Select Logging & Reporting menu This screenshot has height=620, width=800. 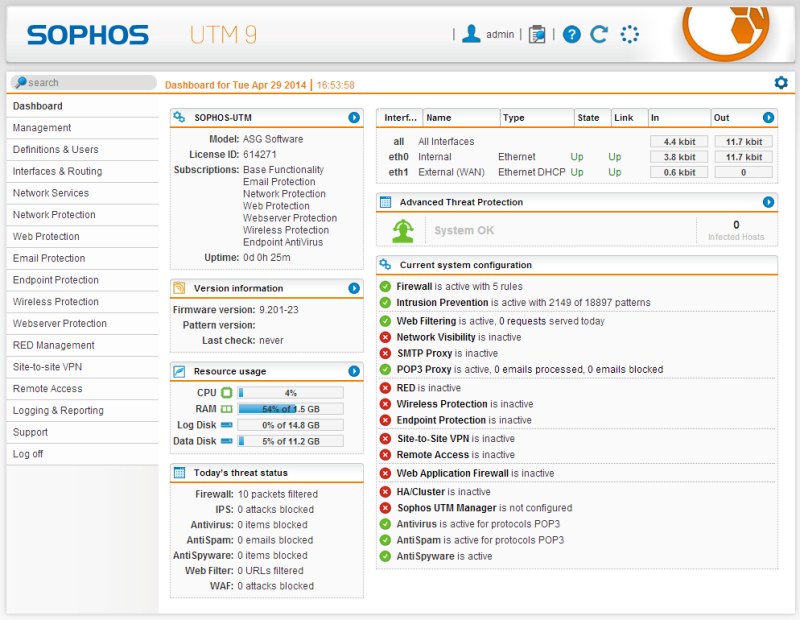coord(82,411)
